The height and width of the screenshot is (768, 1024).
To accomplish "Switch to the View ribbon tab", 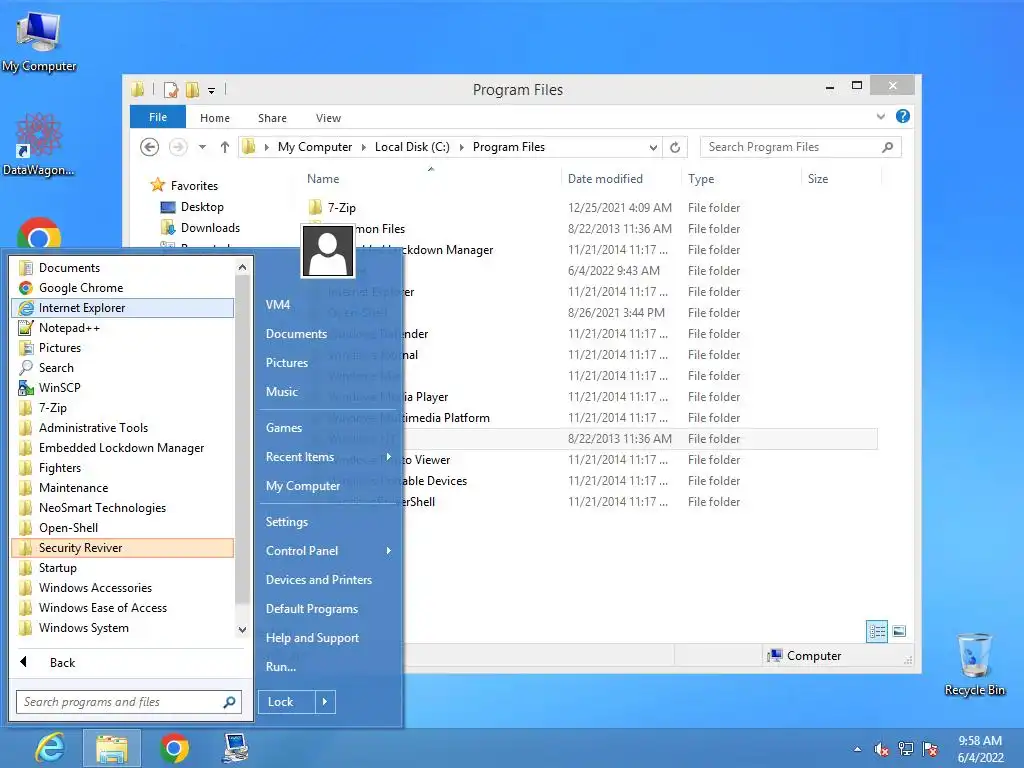I will (x=328, y=118).
